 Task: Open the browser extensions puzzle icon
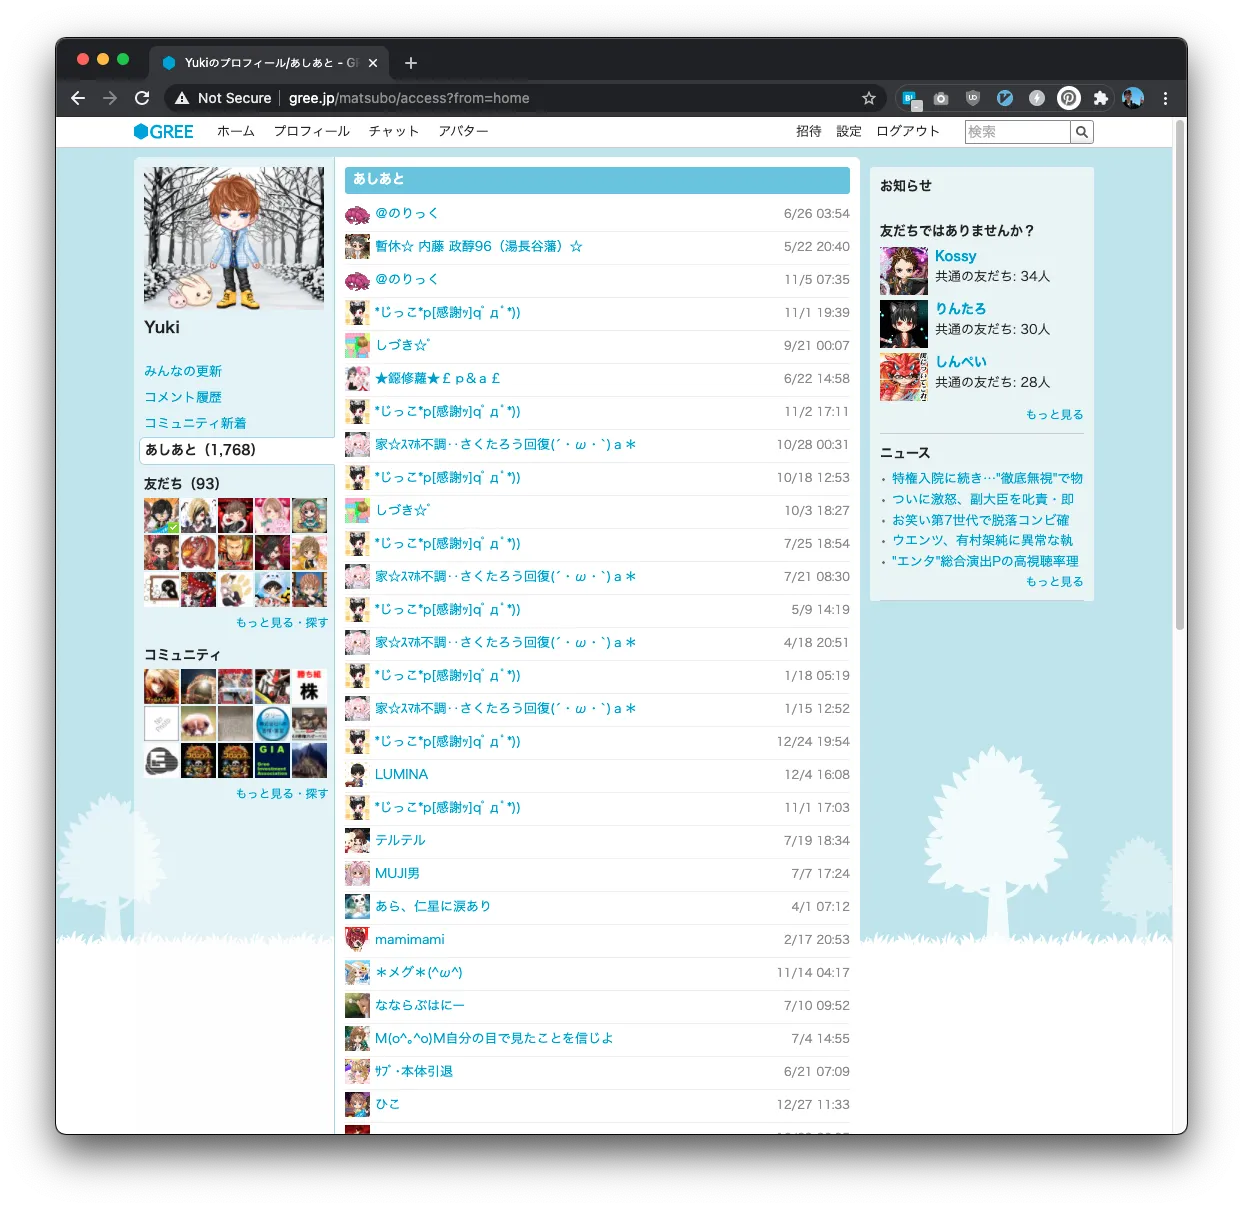[1100, 98]
